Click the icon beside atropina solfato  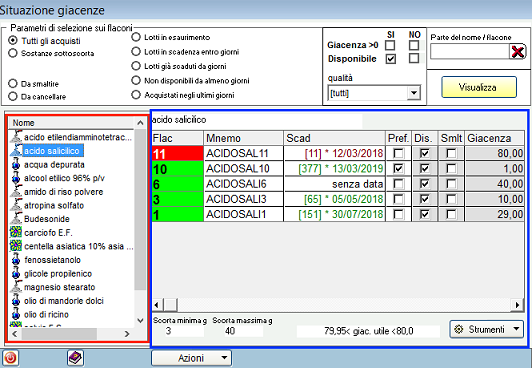click(x=16, y=205)
